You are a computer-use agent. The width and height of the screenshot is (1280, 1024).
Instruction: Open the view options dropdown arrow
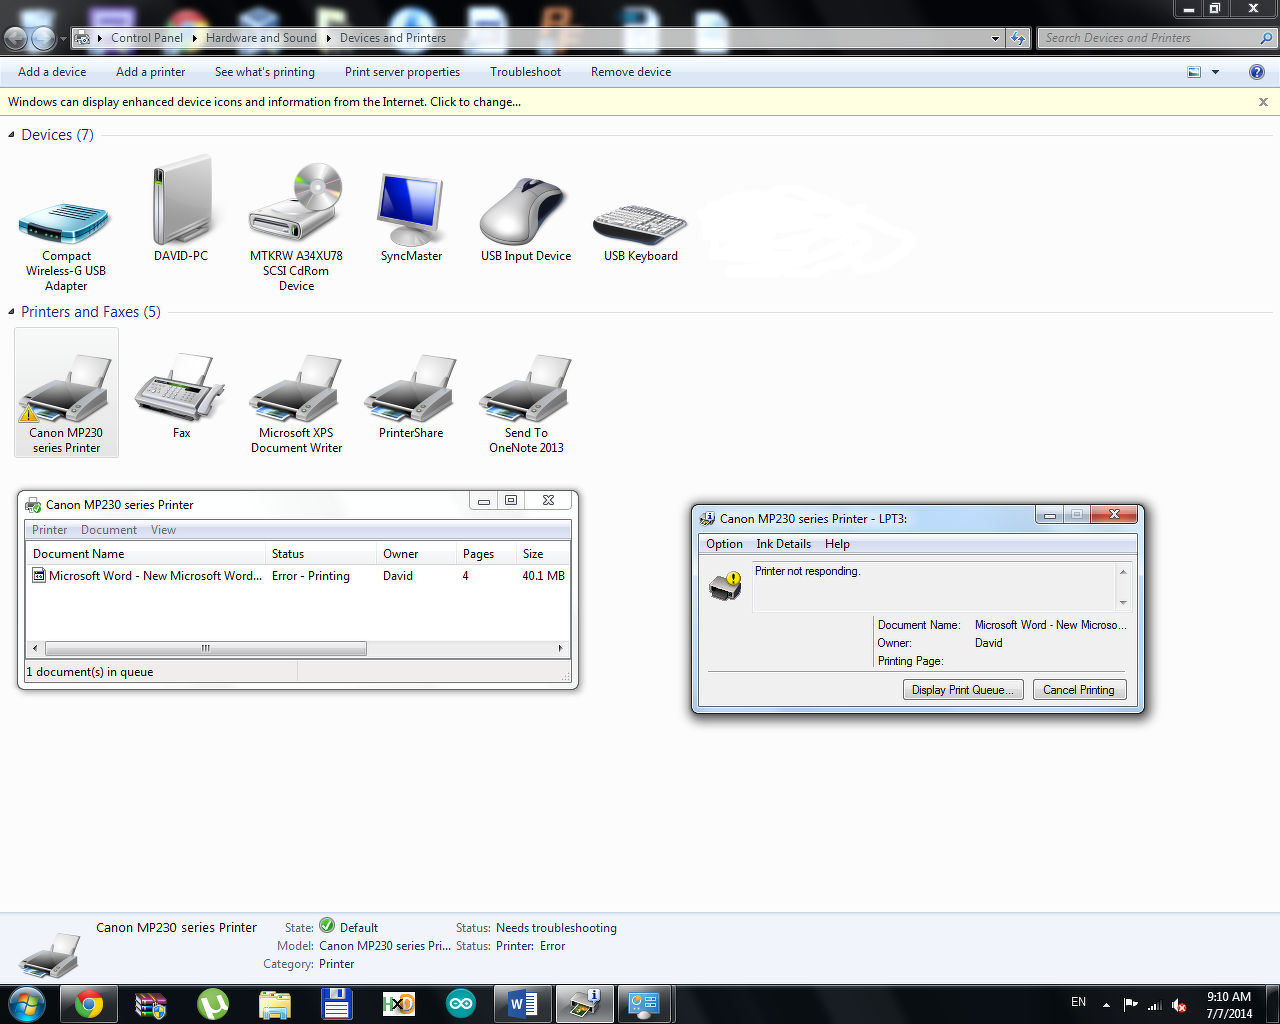[1216, 72]
